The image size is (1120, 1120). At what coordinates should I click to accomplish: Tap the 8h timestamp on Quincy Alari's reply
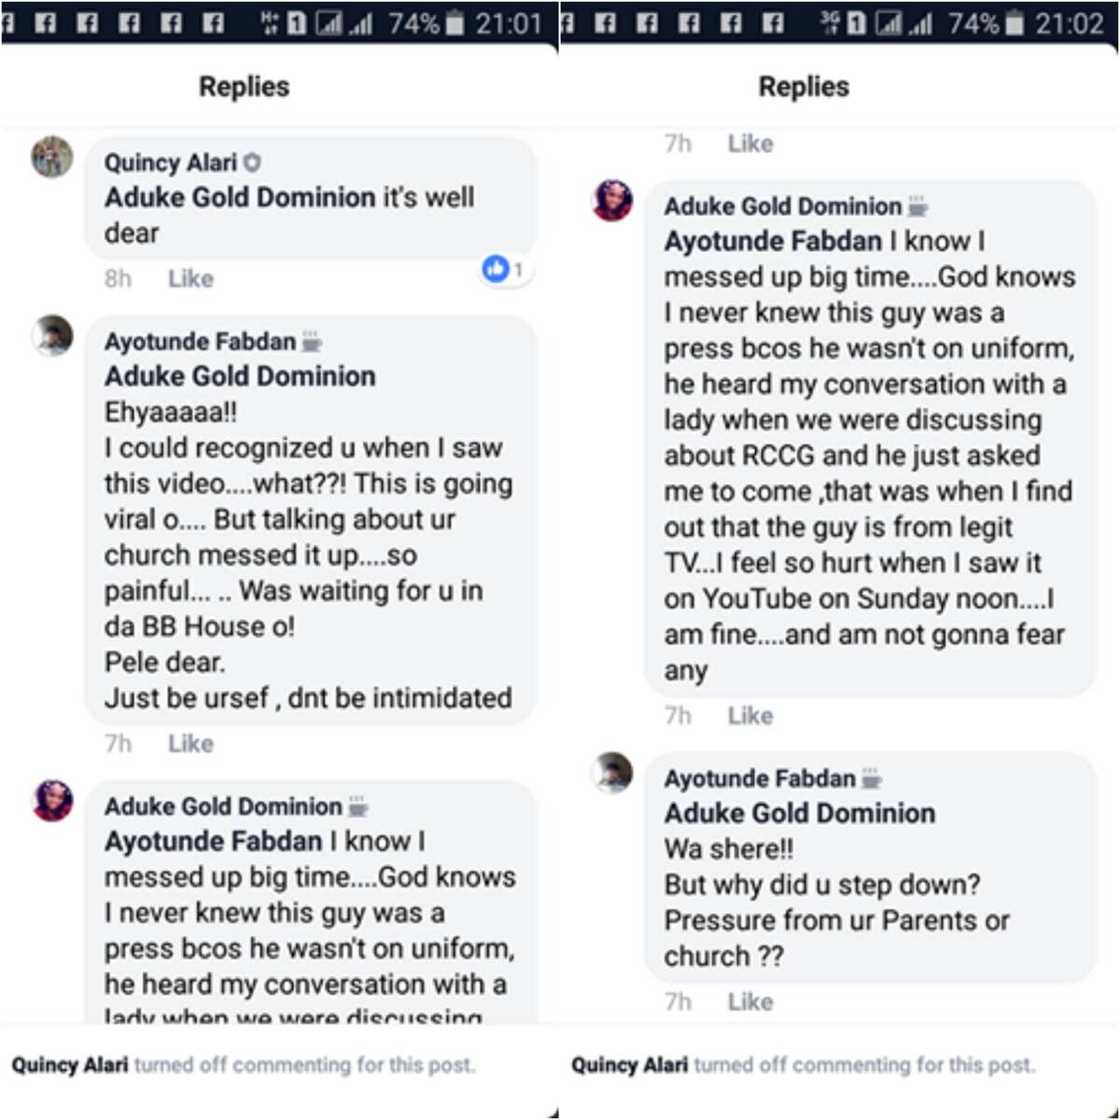point(117,279)
